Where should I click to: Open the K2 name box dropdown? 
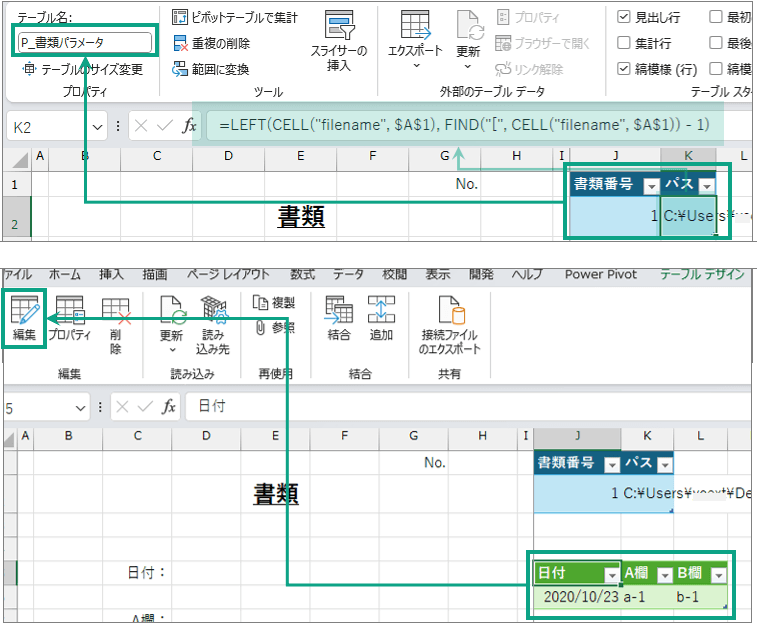tap(98, 127)
